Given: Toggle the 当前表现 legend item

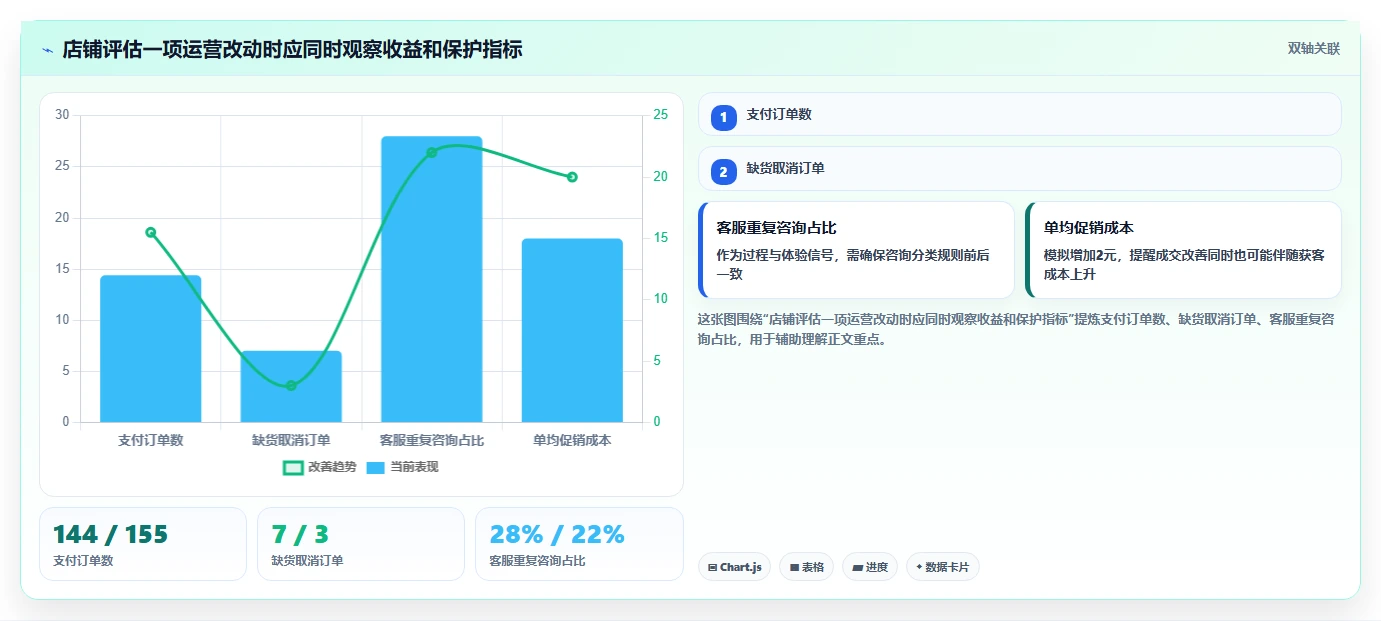Looking at the screenshot, I should (402, 467).
